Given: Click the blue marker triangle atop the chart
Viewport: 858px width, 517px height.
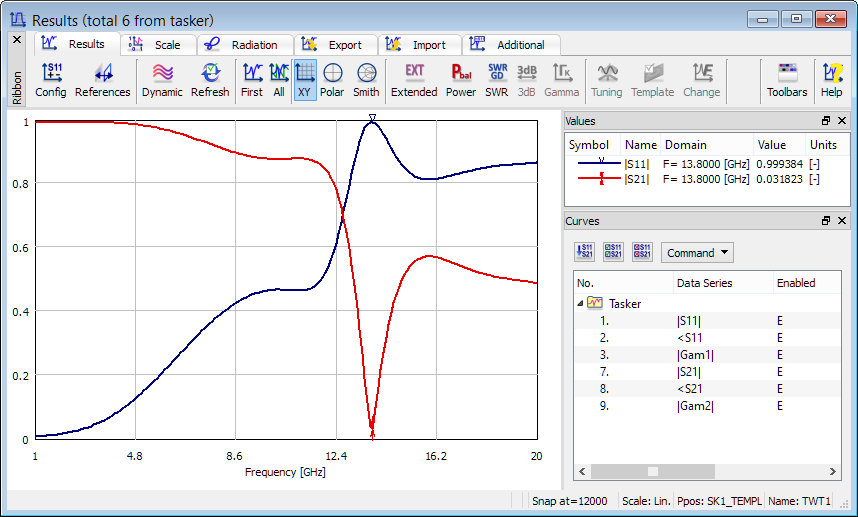Looking at the screenshot, I should pos(373,118).
